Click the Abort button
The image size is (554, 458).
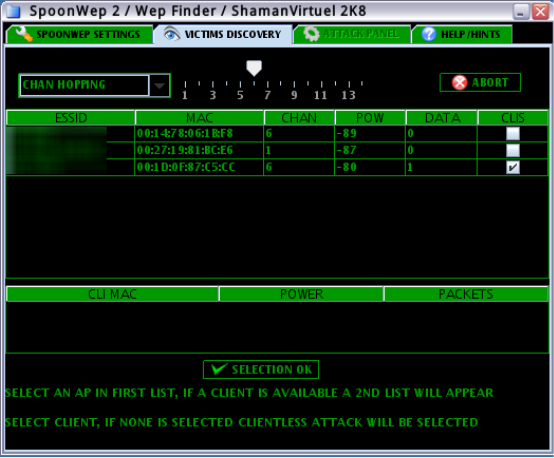[x=480, y=83]
